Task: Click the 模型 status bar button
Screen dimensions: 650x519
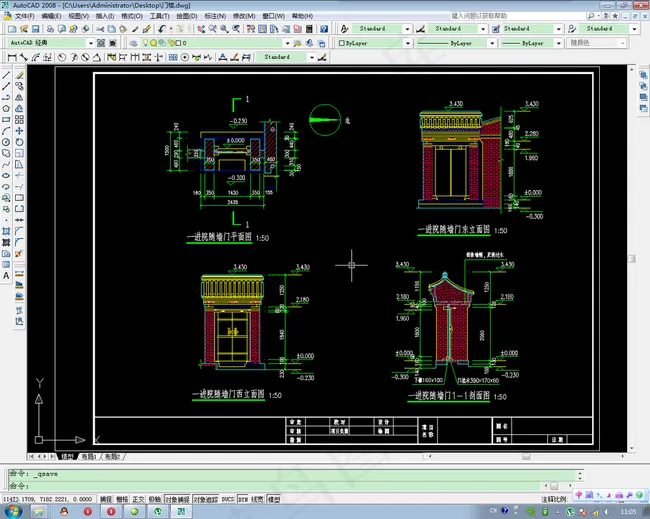Action: pyautogui.click(x=274, y=500)
